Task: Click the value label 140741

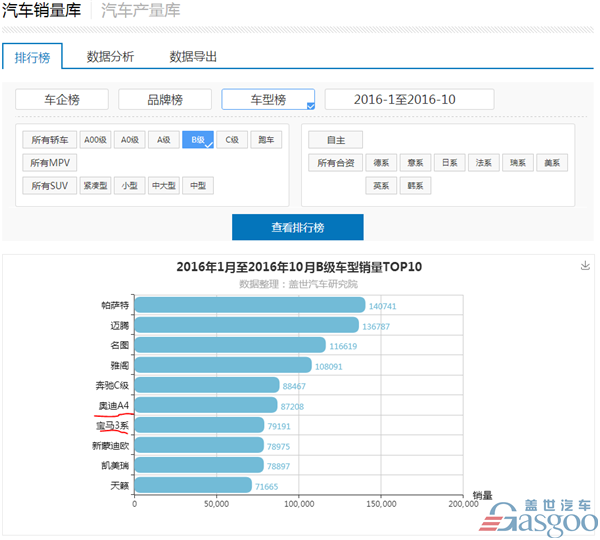Action: pyautogui.click(x=382, y=307)
